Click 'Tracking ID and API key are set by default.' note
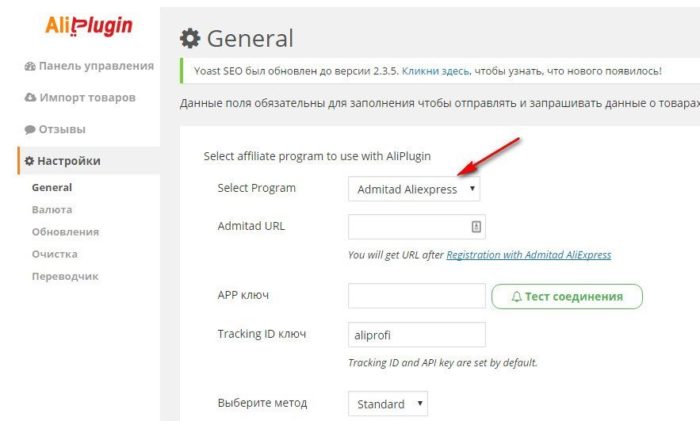This screenshot has height=421, width=700. (x=442, y=363)
